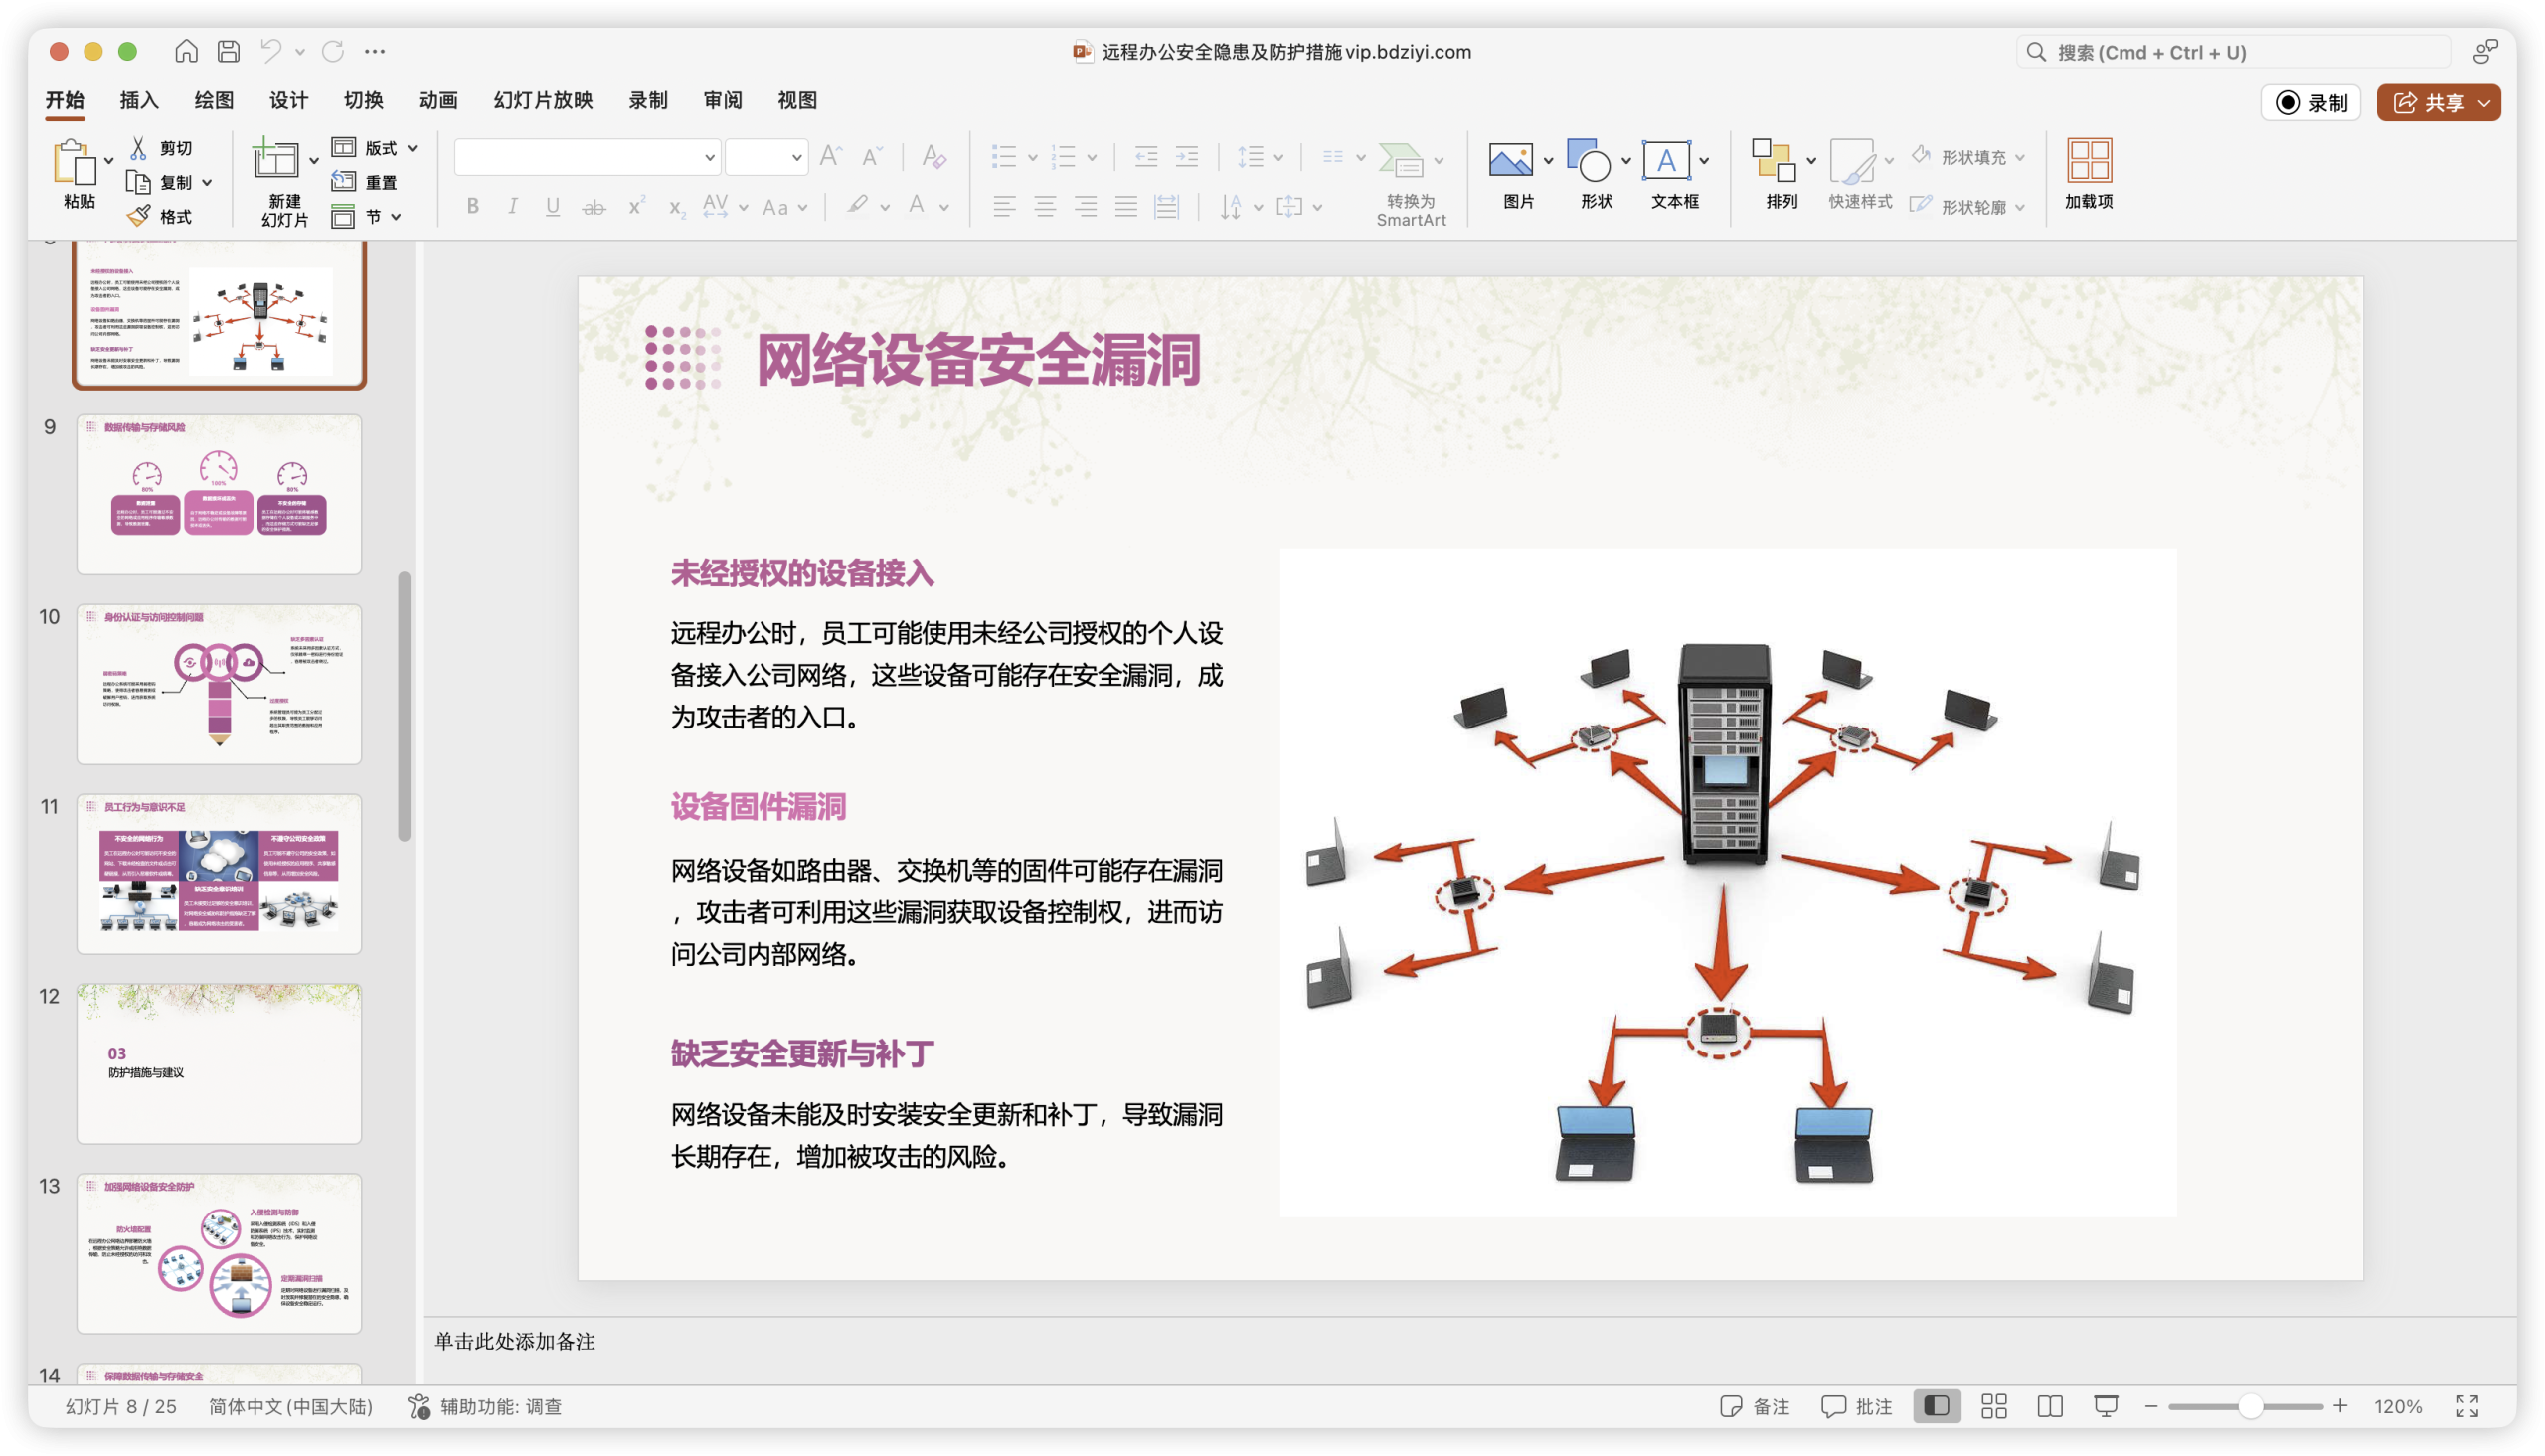Click the Comments (批注) button
The height and width of the screenshot is (1456, 2545).
[1856, 1406]
